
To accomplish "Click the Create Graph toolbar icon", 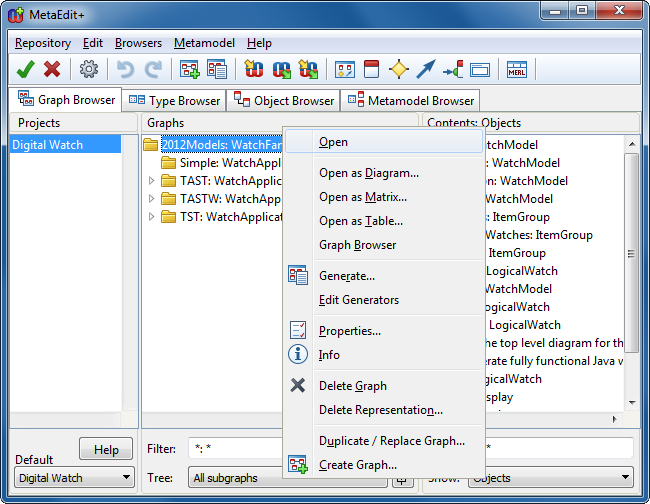I will pos(190,69).
